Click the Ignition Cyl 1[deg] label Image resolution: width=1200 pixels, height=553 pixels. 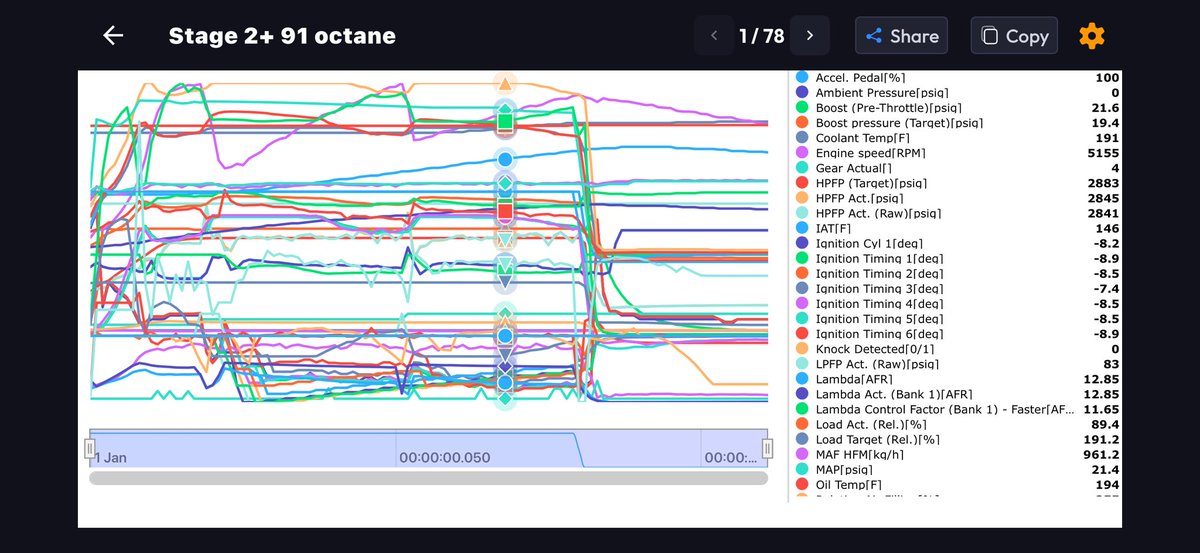coord(869,243)
